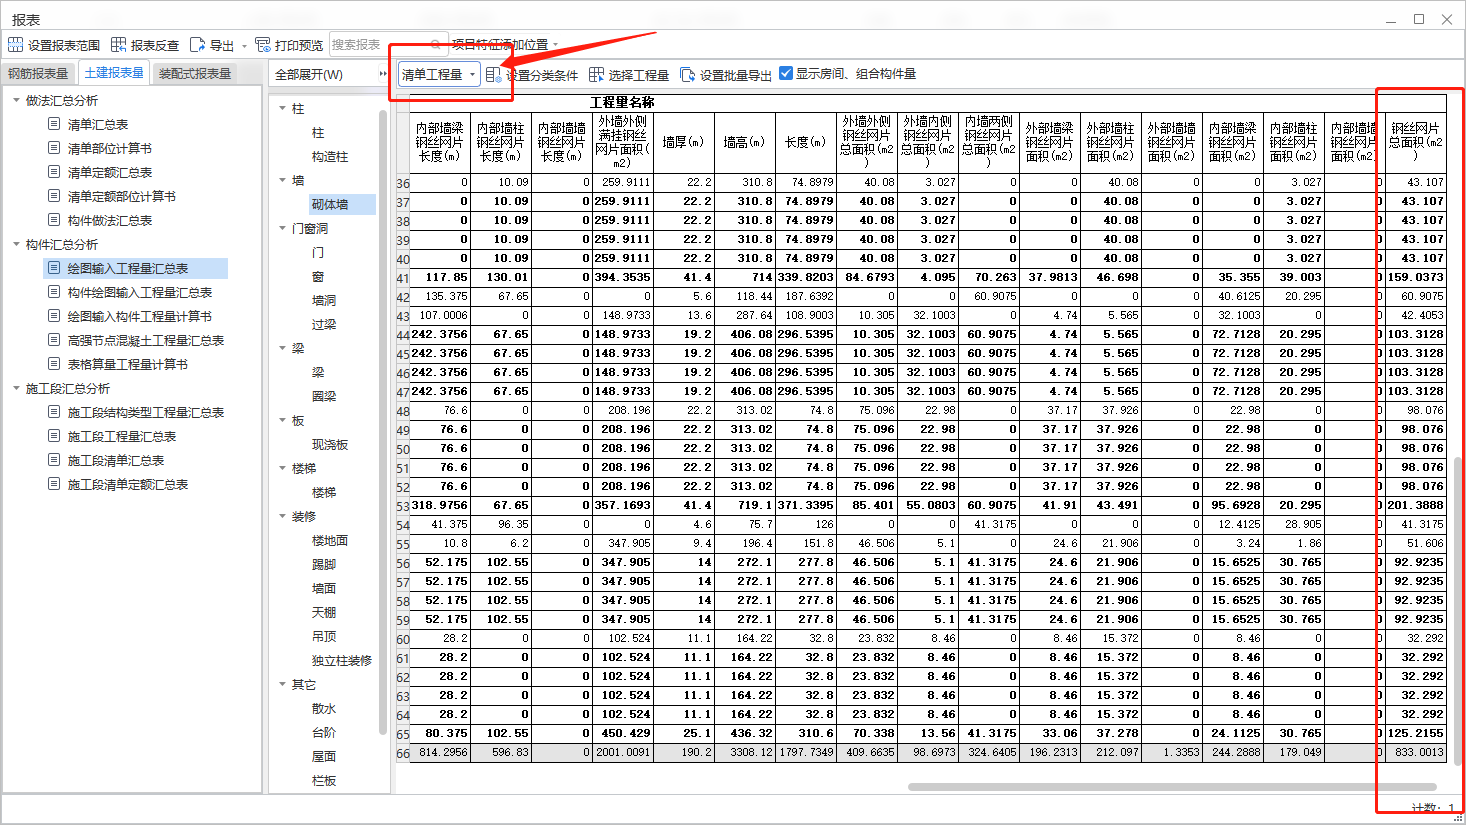Click the report icon beside 绘图输入工程量汇总表

[54, 268]
